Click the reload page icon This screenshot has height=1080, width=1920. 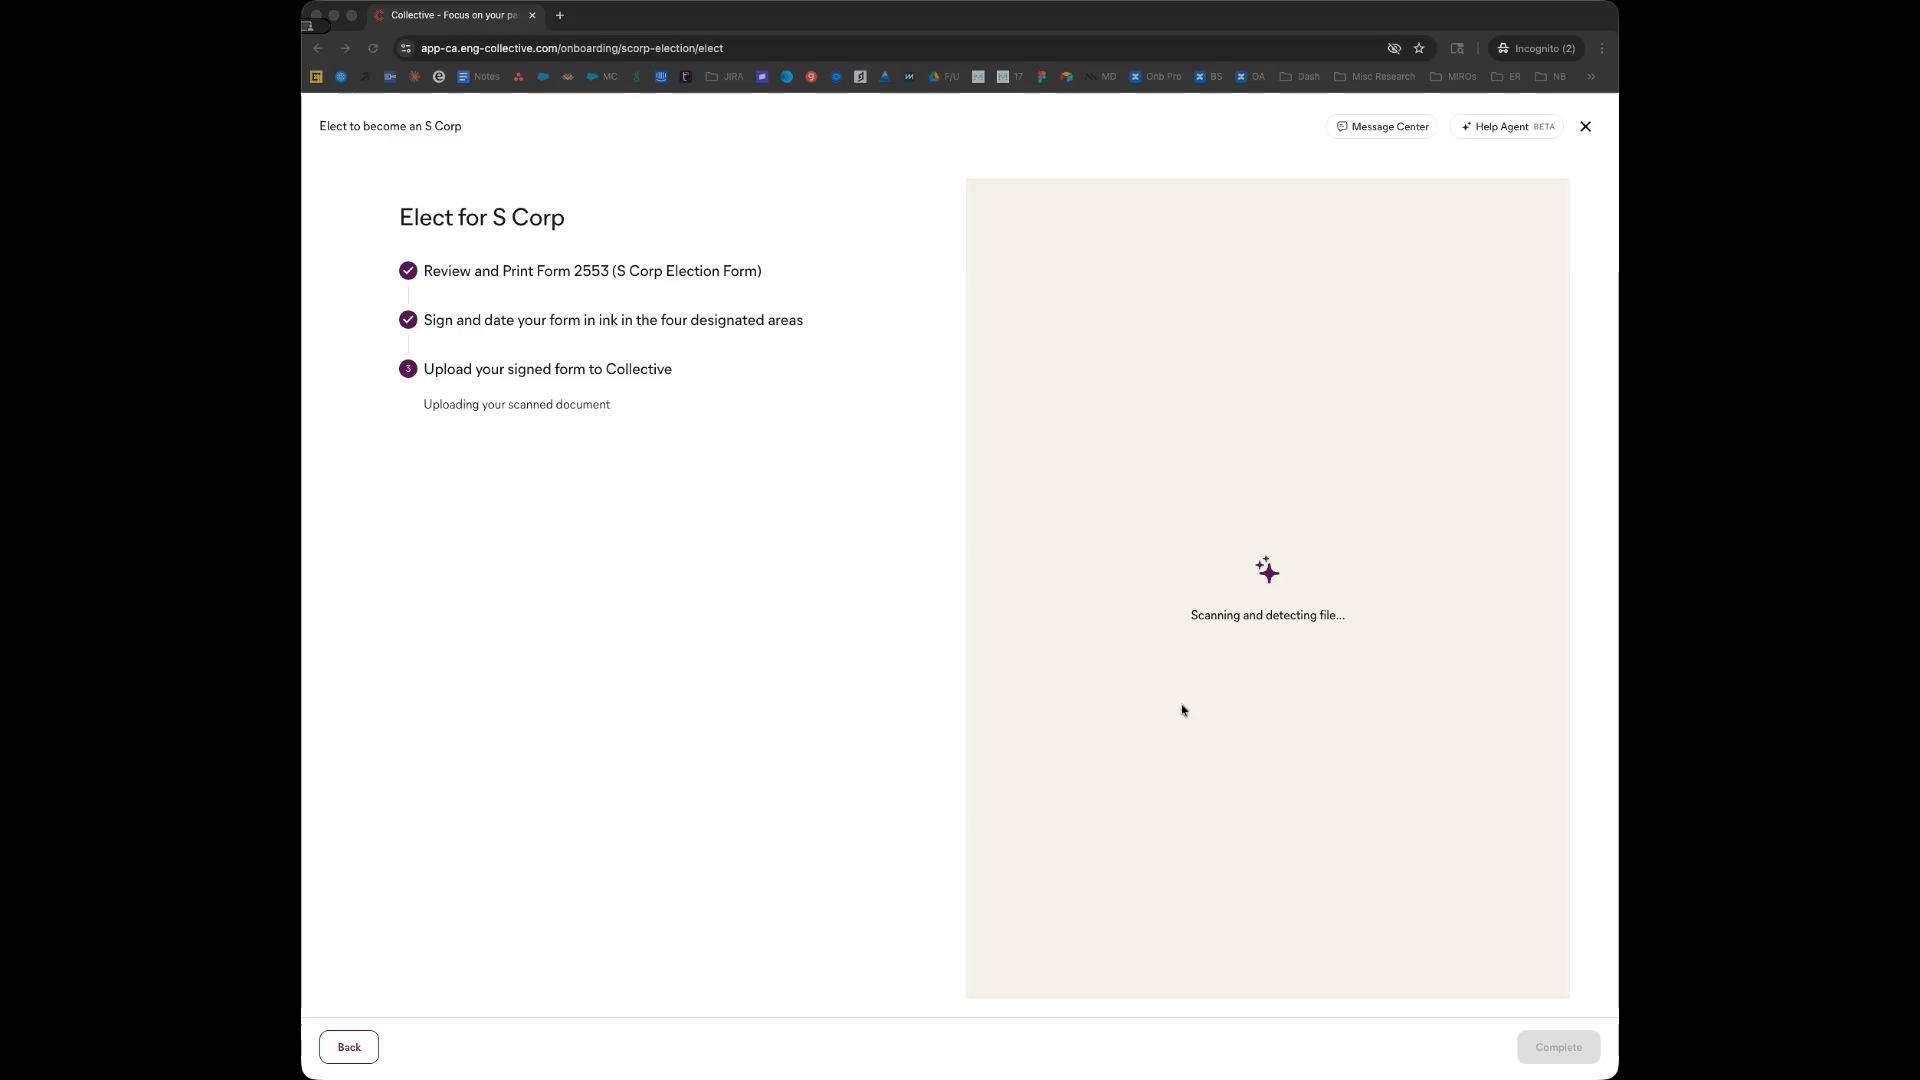click(373, 48)
